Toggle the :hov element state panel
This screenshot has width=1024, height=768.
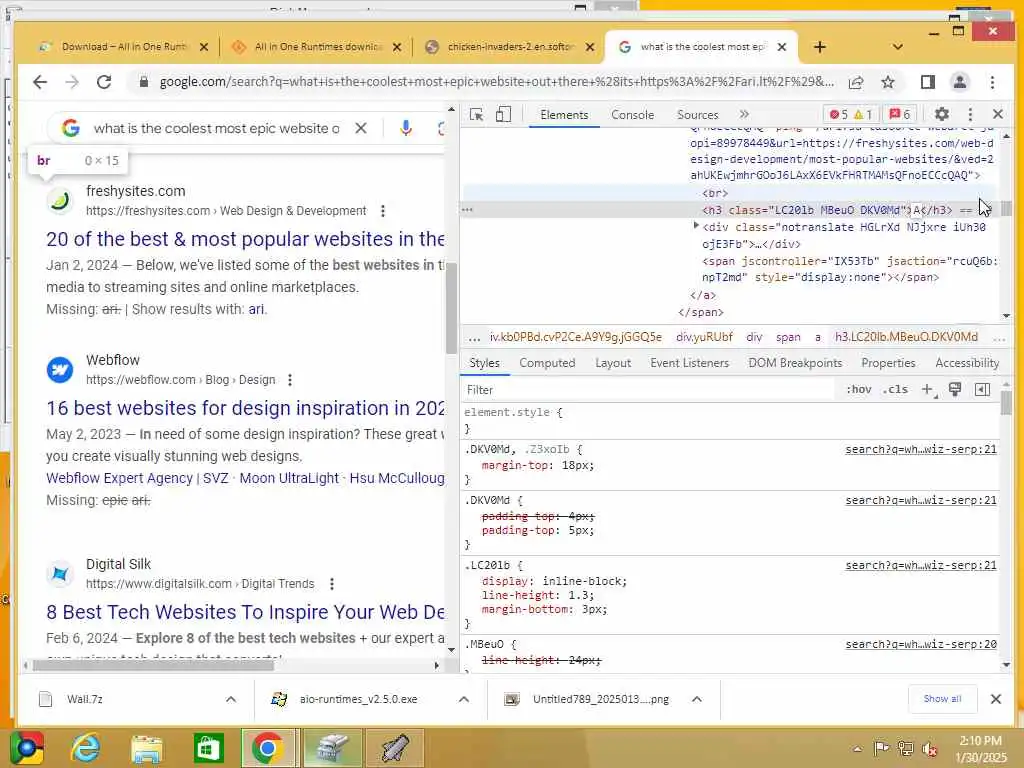point(859,389)
